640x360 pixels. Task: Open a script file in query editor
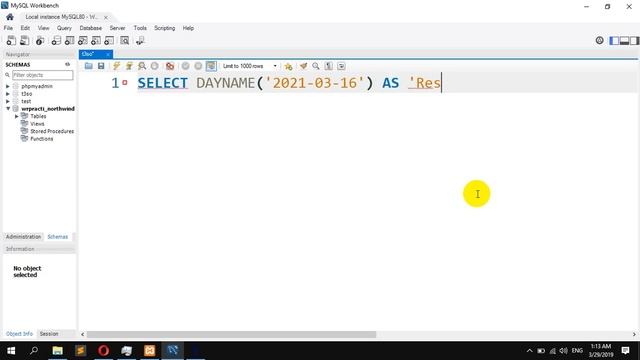point(89,66)
